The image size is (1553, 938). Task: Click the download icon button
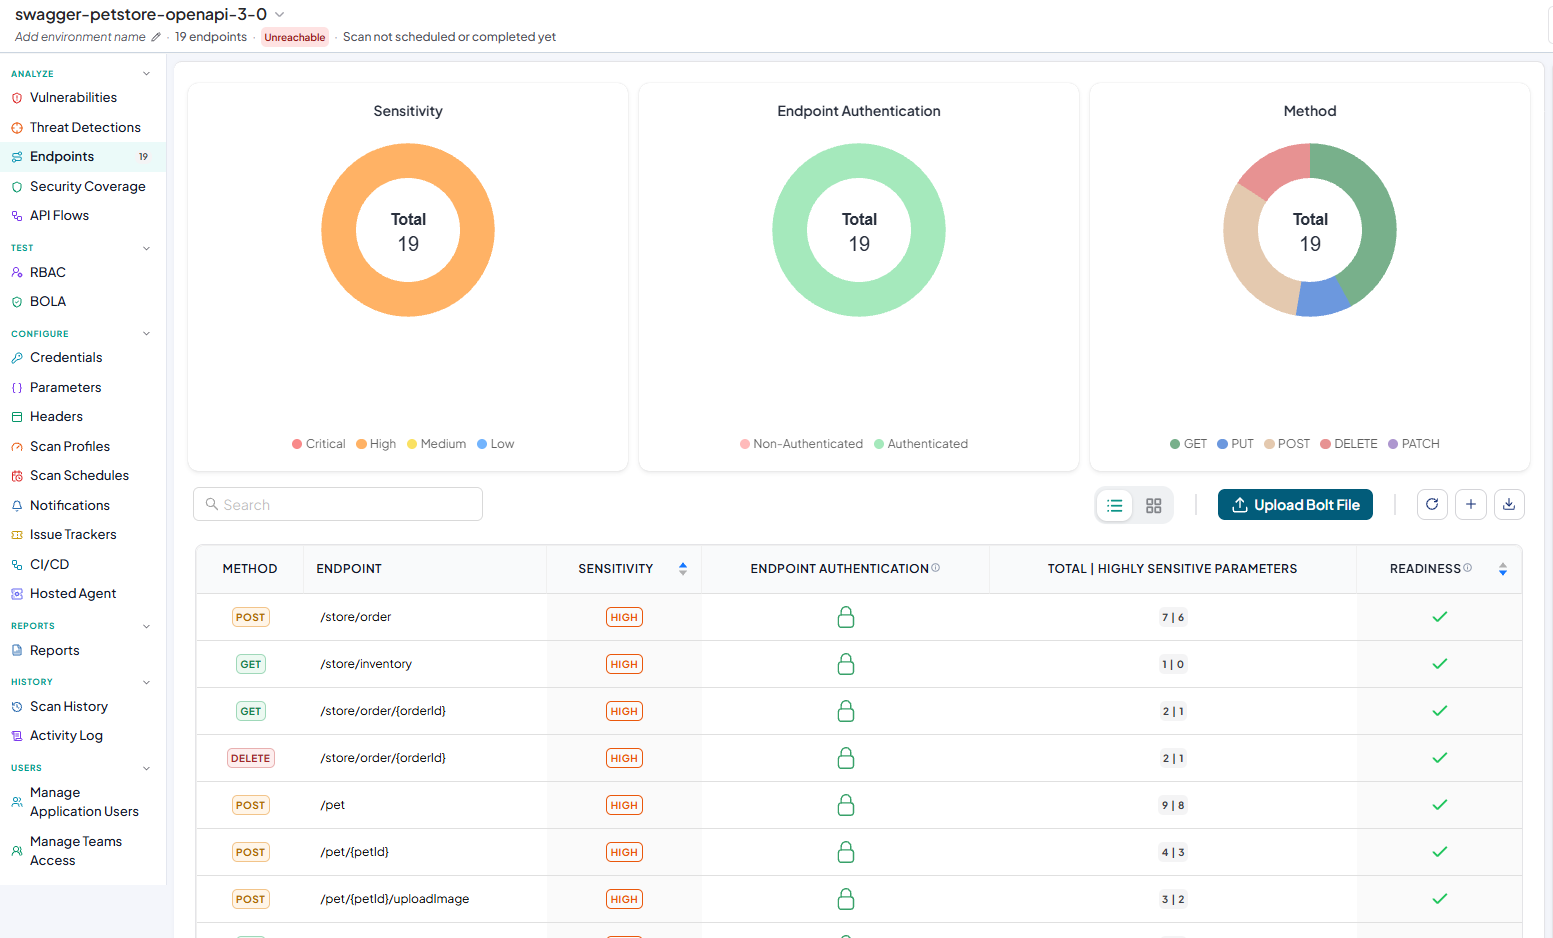point(1509,505)
